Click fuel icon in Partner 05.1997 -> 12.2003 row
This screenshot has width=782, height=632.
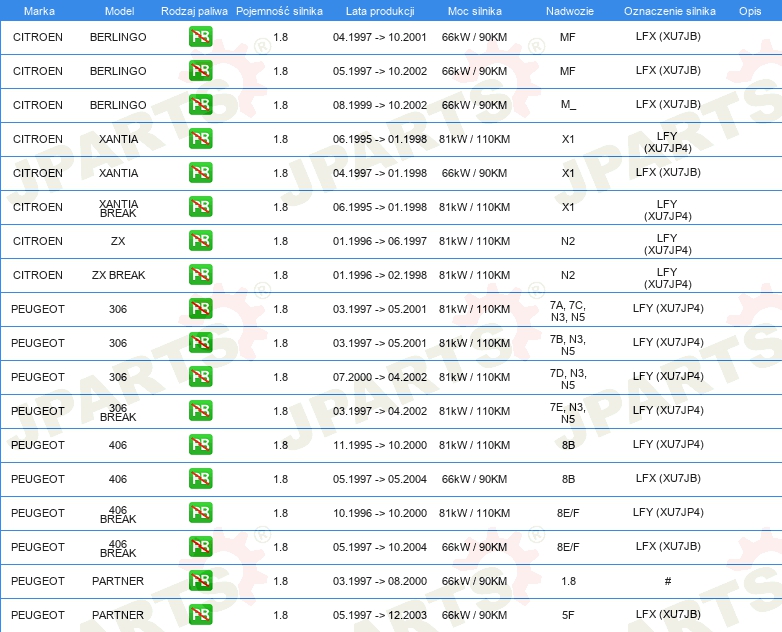click(x=200, y=614)
